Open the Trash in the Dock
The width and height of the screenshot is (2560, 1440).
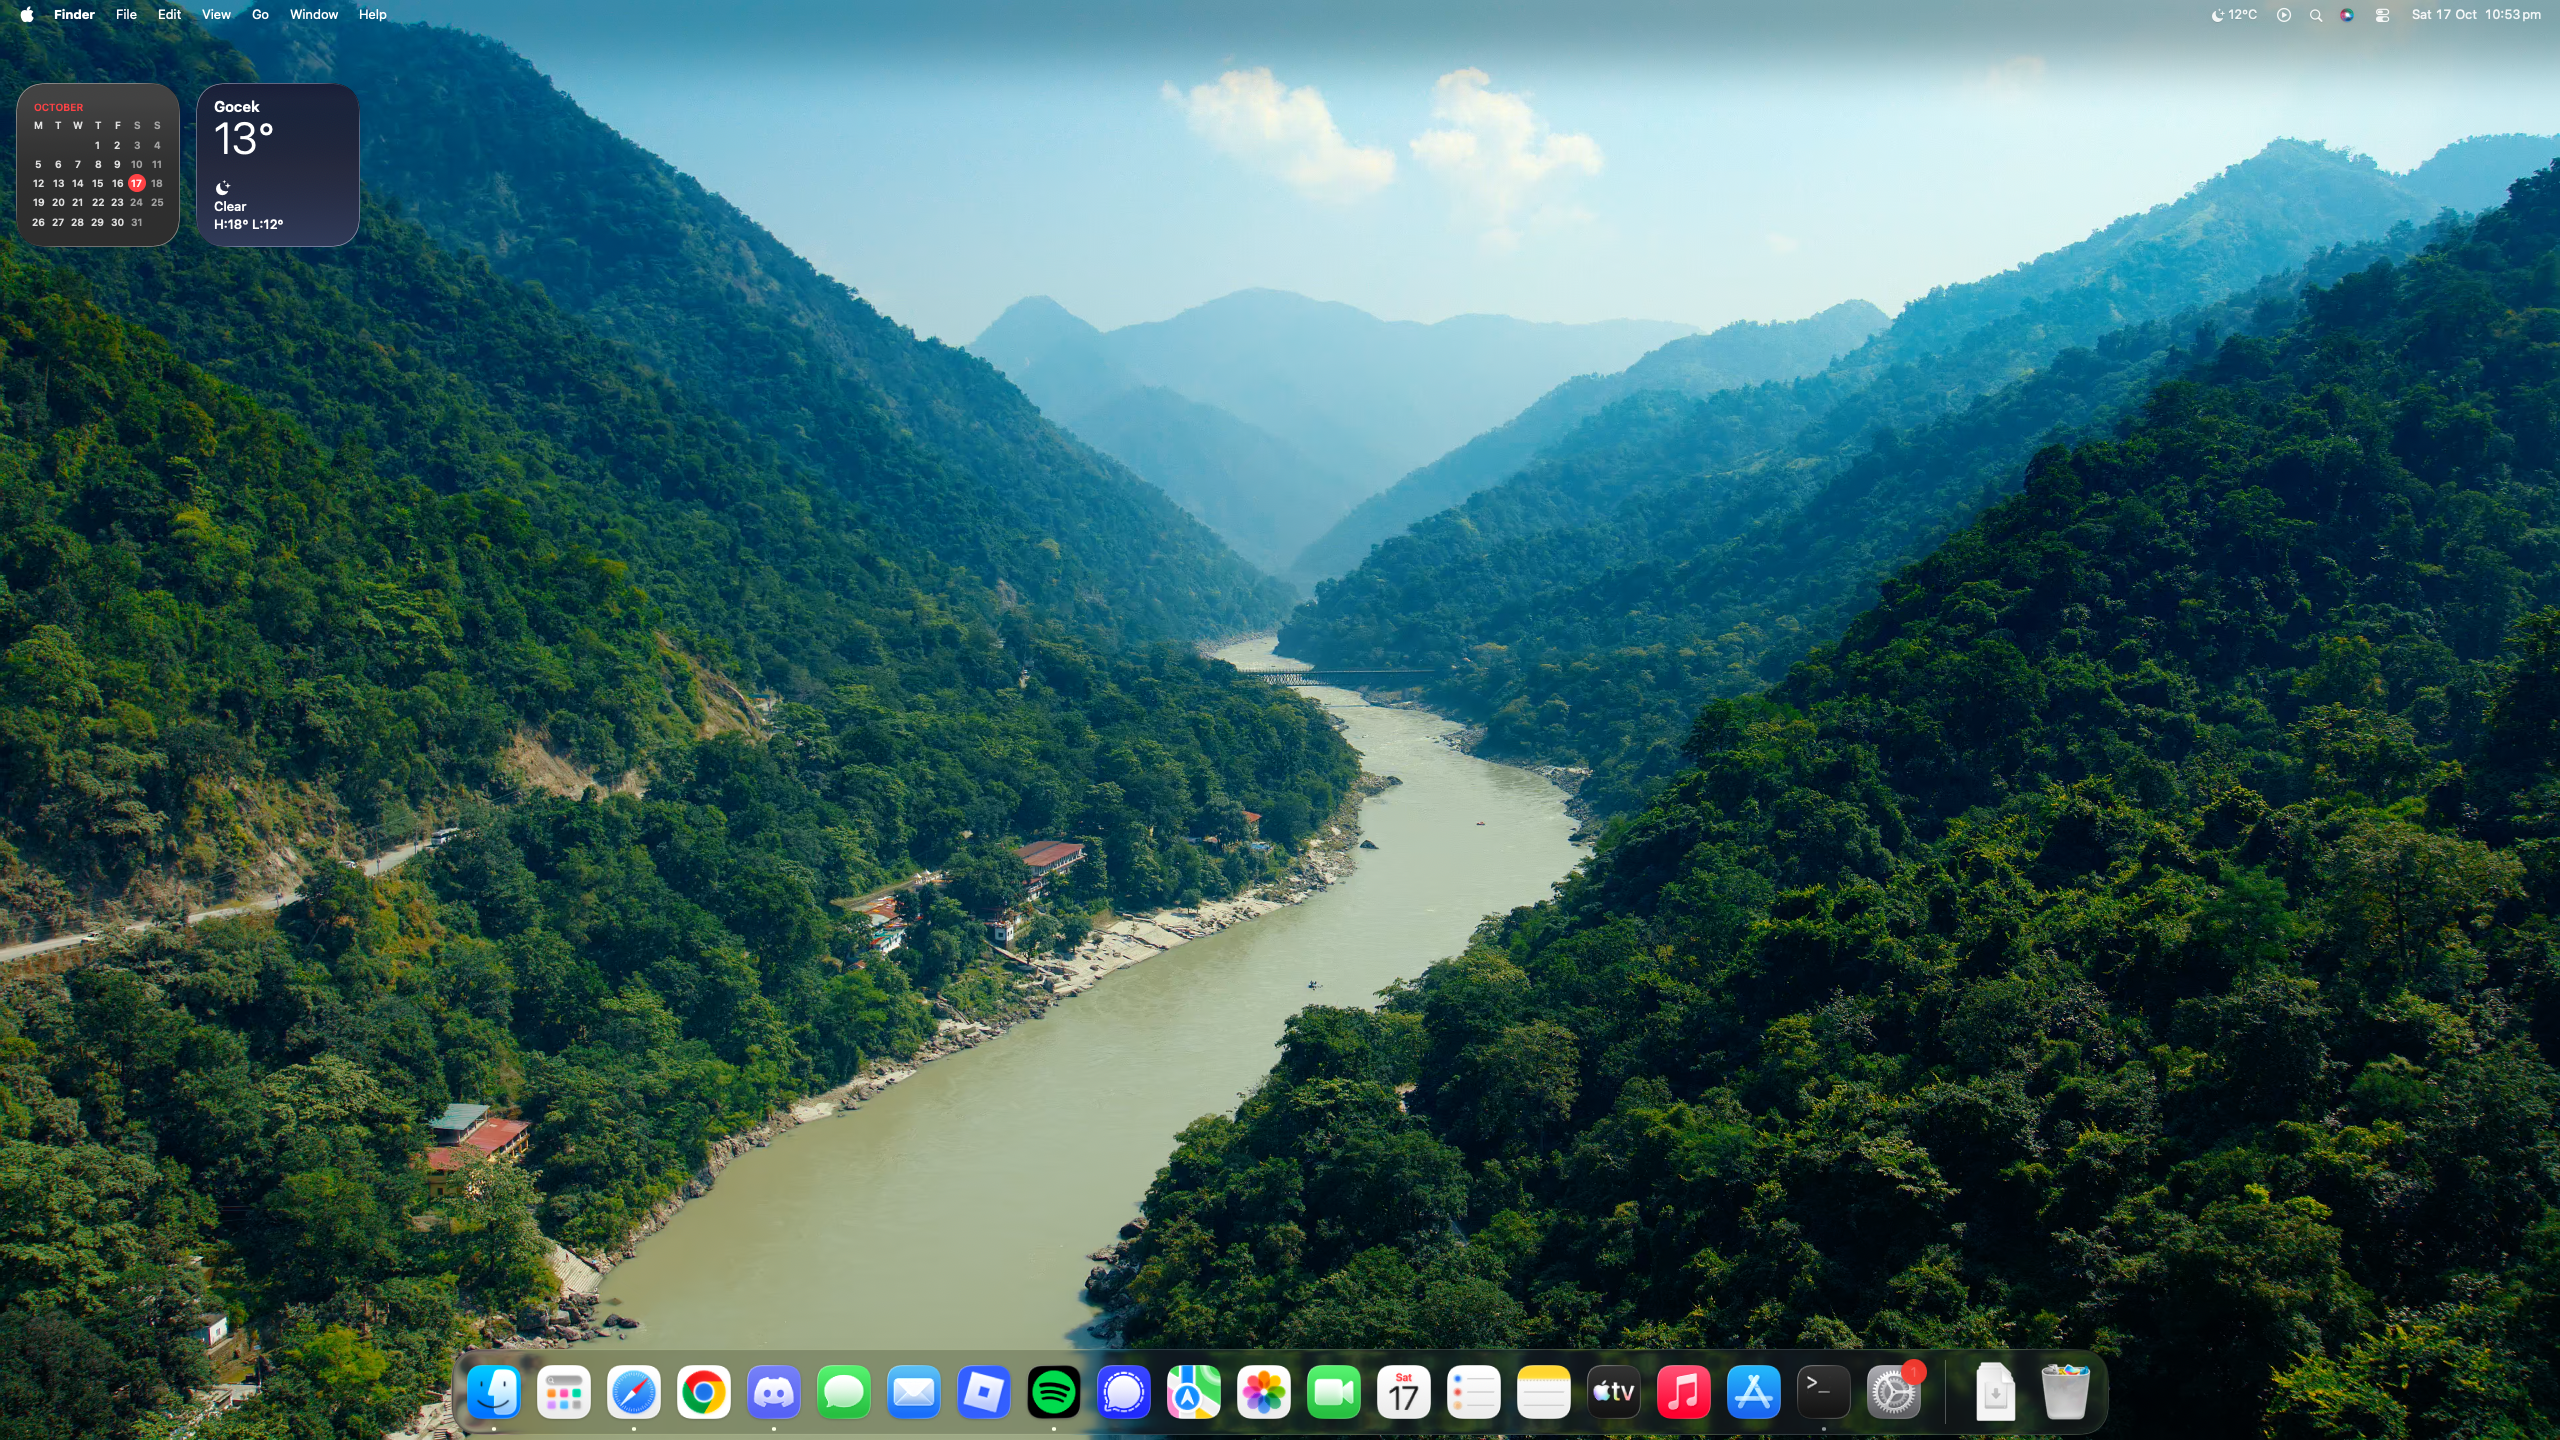click(2065, 1392)
